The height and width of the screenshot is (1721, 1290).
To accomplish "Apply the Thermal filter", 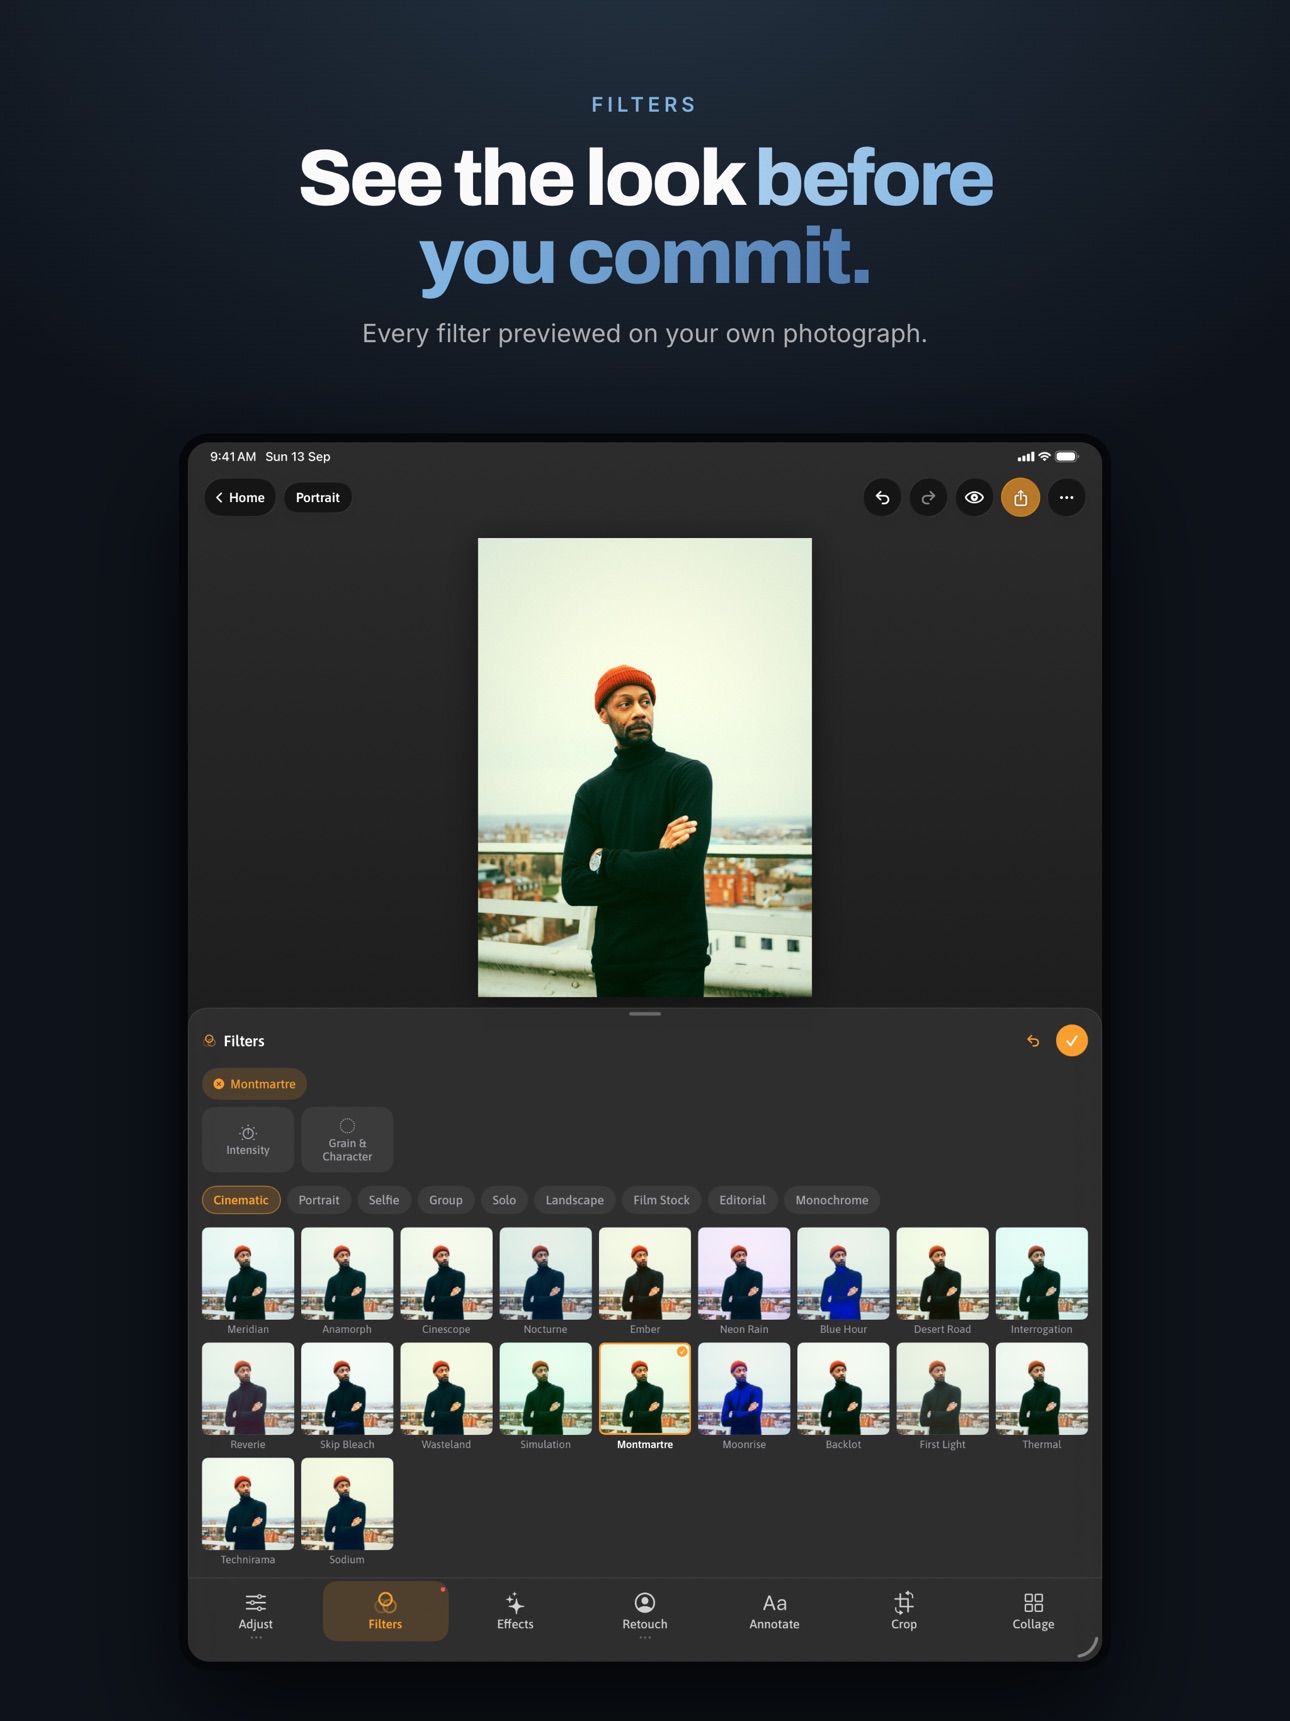I will click(1041, 1389).
